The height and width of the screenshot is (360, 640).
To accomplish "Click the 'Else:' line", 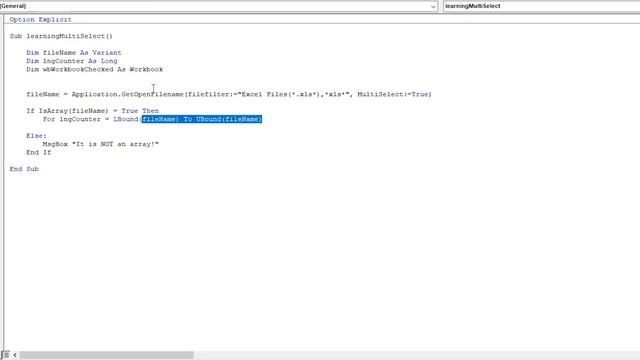I will point(36,136).
